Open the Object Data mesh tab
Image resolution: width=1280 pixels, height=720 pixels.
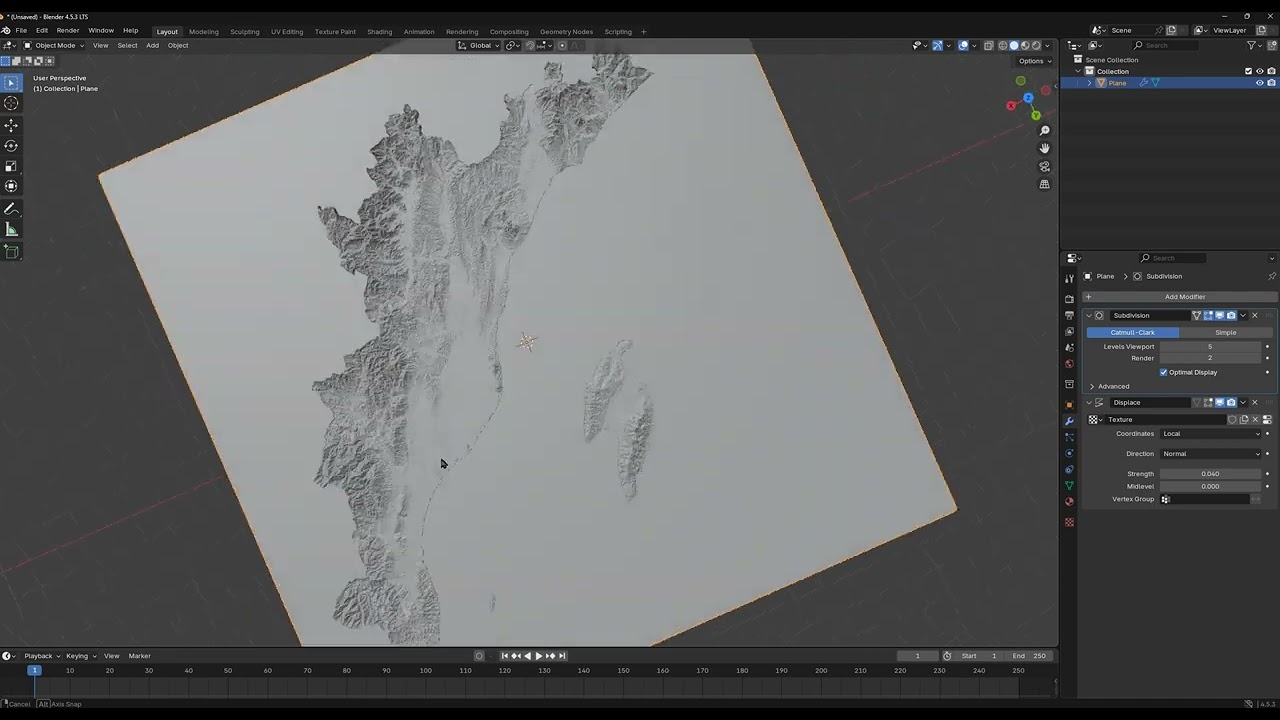(x=1069, y=485)
